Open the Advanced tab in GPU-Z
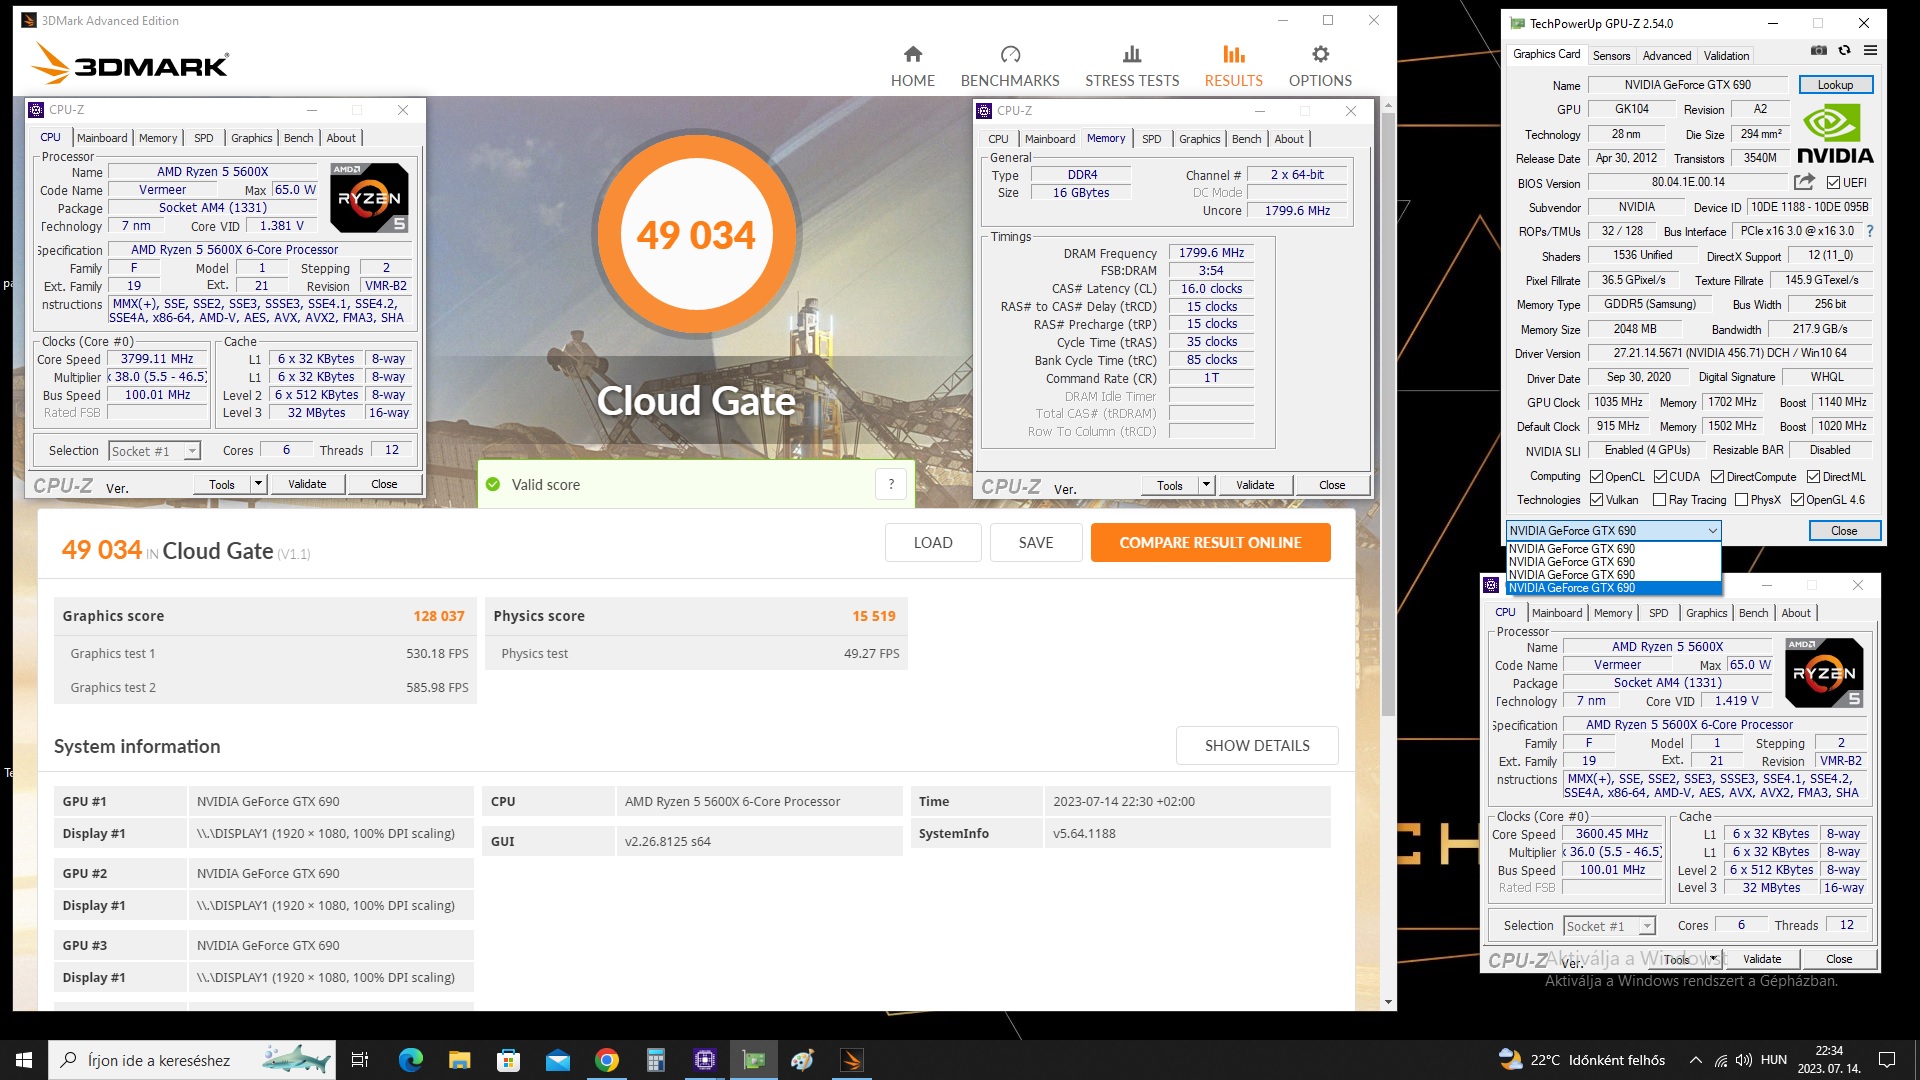 pos(1667,56)
